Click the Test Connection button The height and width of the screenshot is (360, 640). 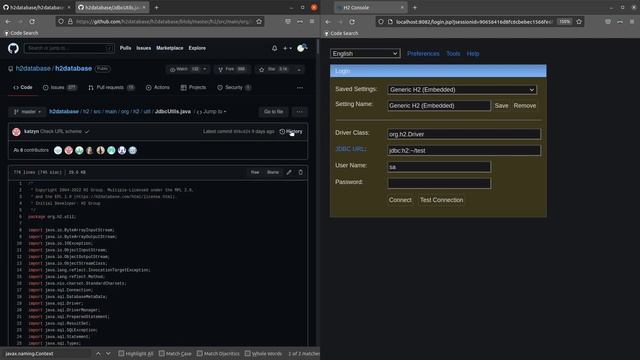pos(441,200)
